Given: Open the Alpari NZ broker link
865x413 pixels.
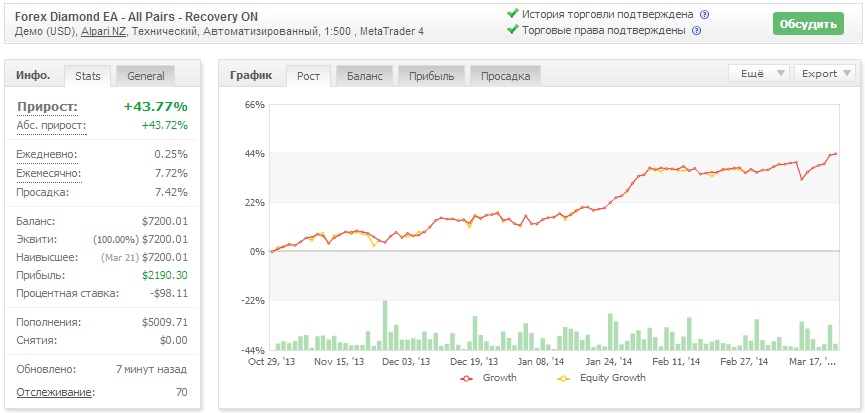Looking at the screenshot, I should pyautogui.click(x=103, y=31).
